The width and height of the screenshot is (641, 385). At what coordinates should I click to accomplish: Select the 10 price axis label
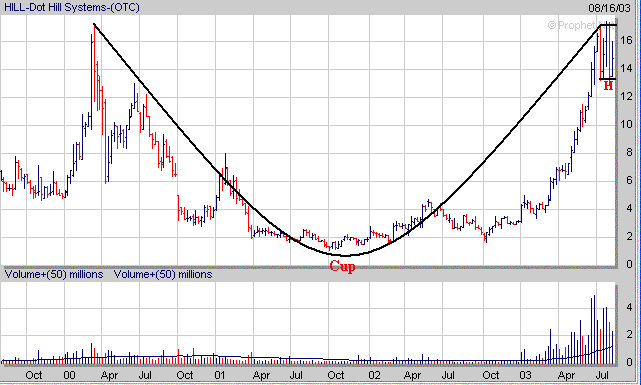coord(626,124)
